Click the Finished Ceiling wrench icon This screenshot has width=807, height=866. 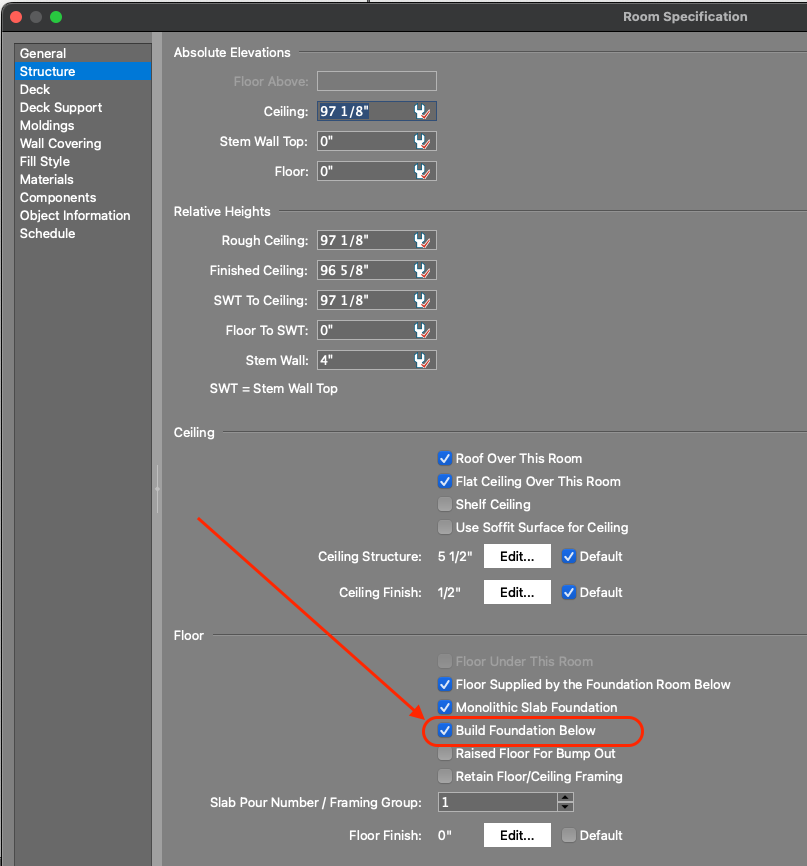(422, 271)
